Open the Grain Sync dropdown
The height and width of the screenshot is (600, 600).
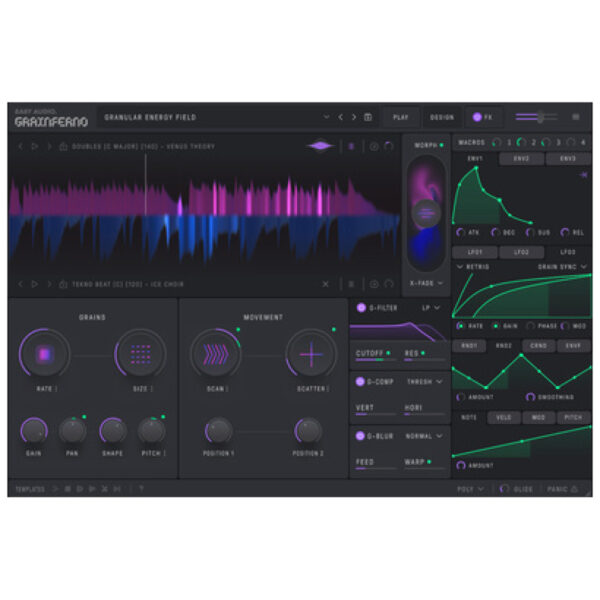tap(562, 267)
